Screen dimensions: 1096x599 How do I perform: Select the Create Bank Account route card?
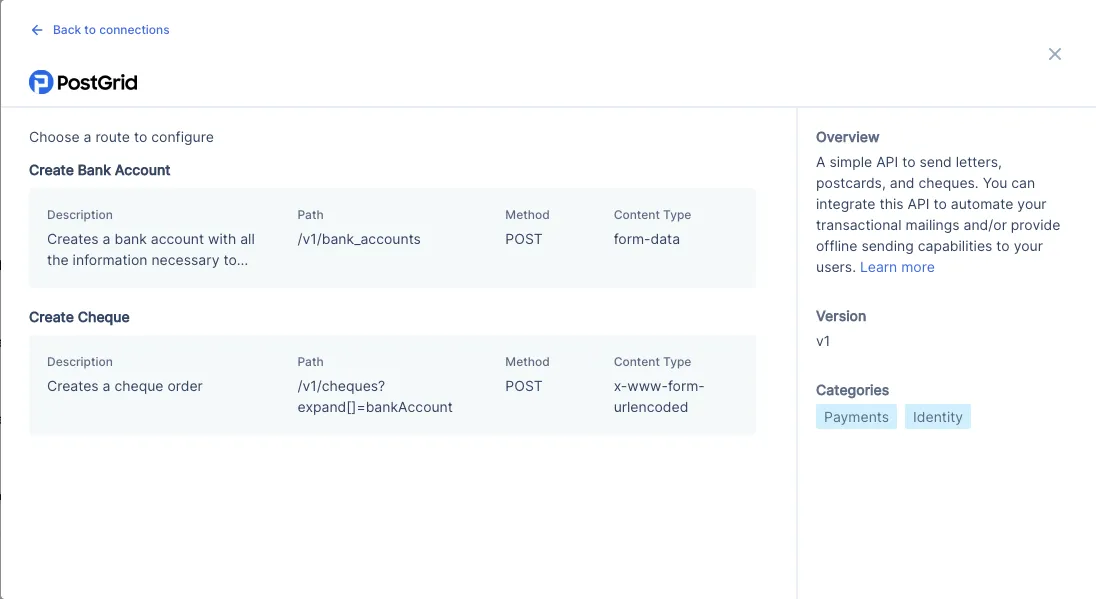(x=393, y=238)
